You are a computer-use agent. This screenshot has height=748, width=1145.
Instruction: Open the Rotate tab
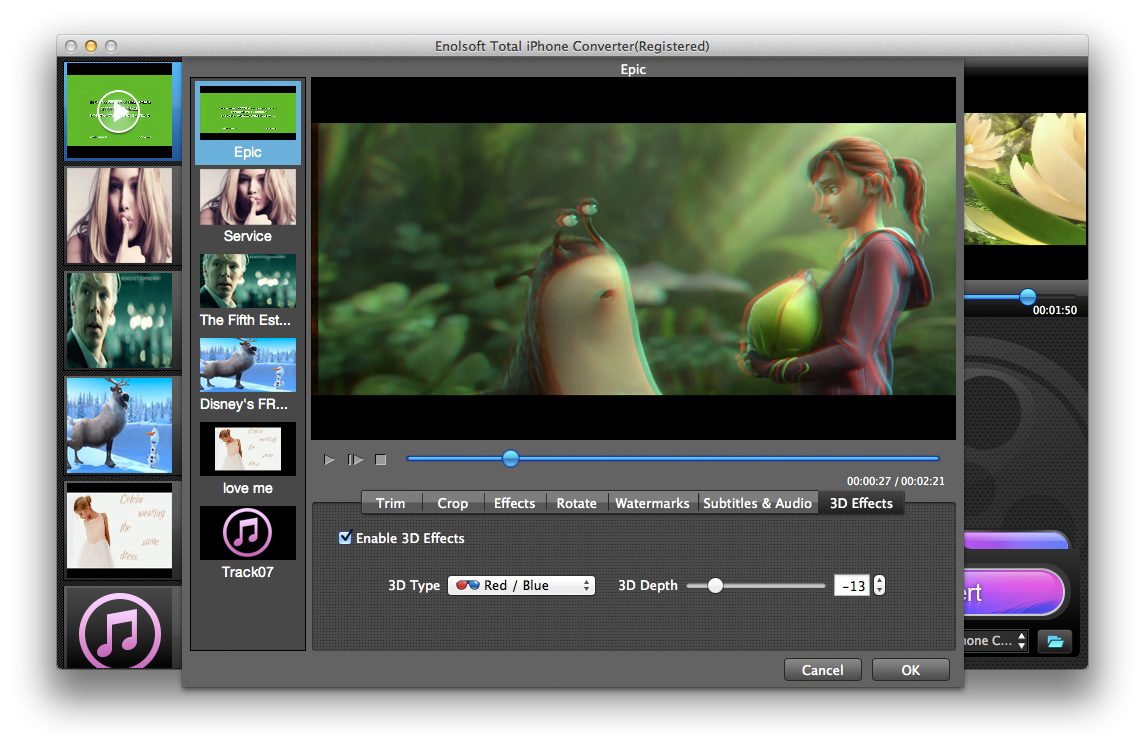(576, 503)
